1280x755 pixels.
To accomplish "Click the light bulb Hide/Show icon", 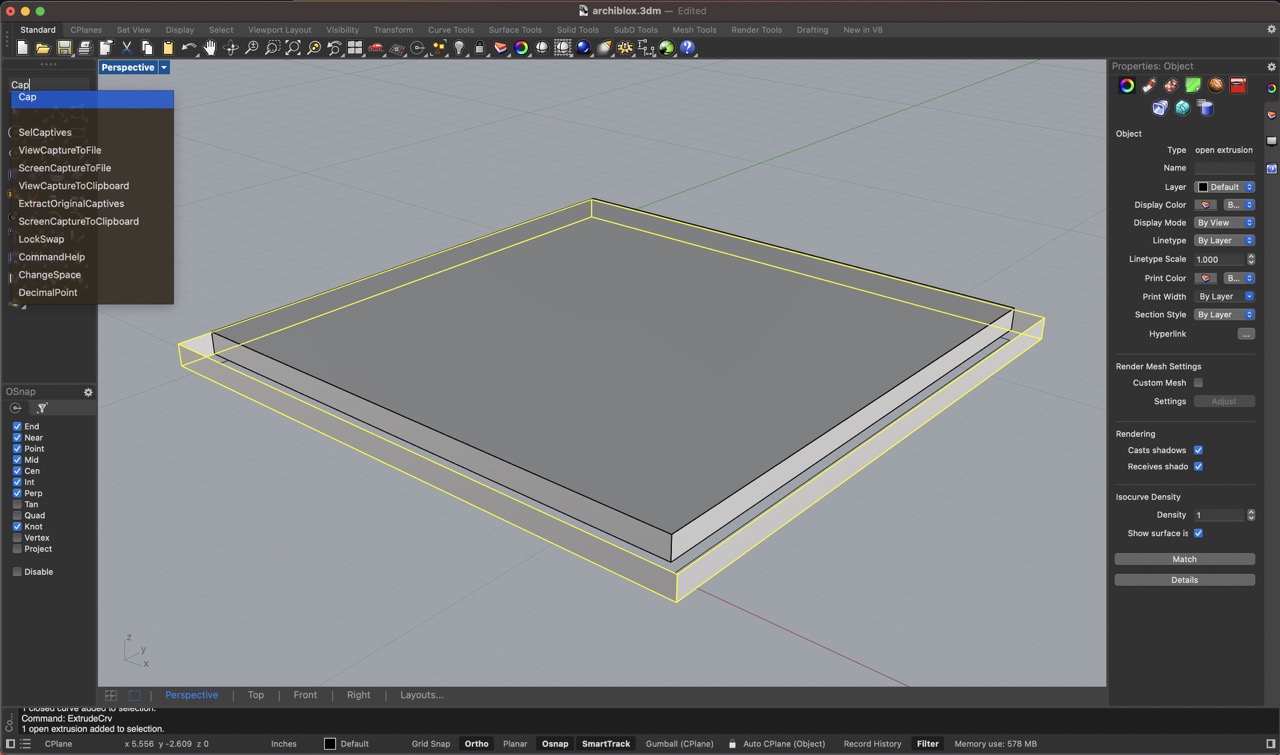I will click(x=459, y=48).
